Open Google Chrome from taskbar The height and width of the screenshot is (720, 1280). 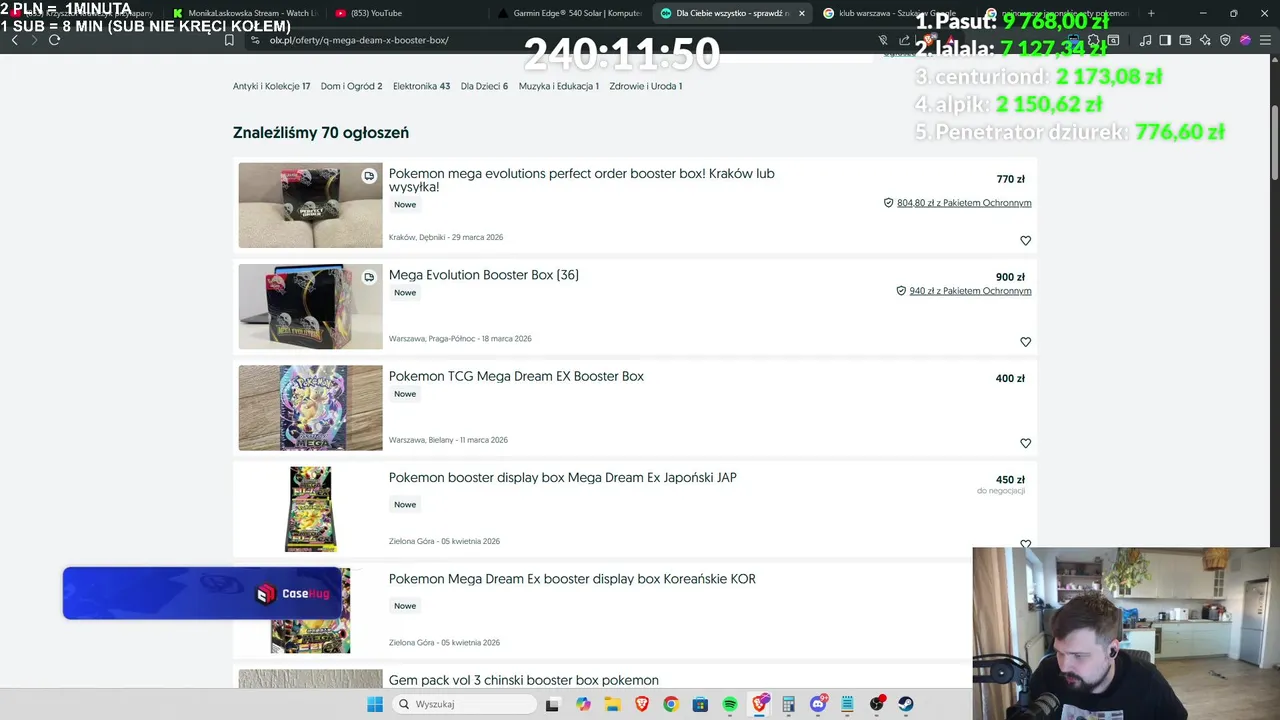[671, 704]
